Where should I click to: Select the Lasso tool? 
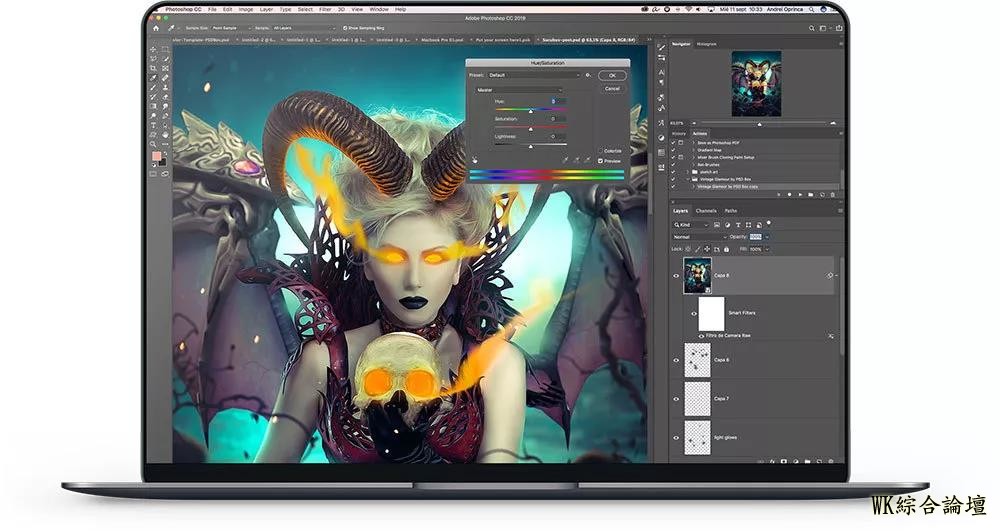tap(153, 59)
